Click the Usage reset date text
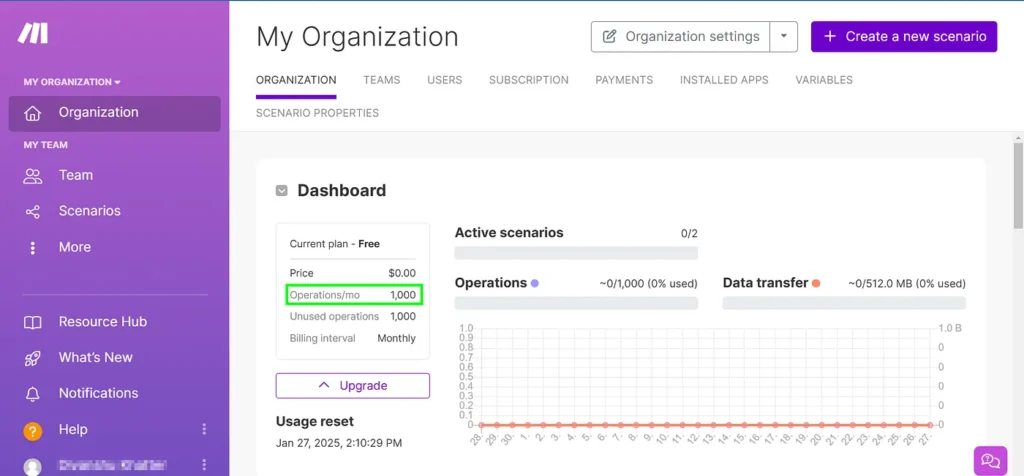Screen dimensions: 1024x476 (x=339, y=443)
